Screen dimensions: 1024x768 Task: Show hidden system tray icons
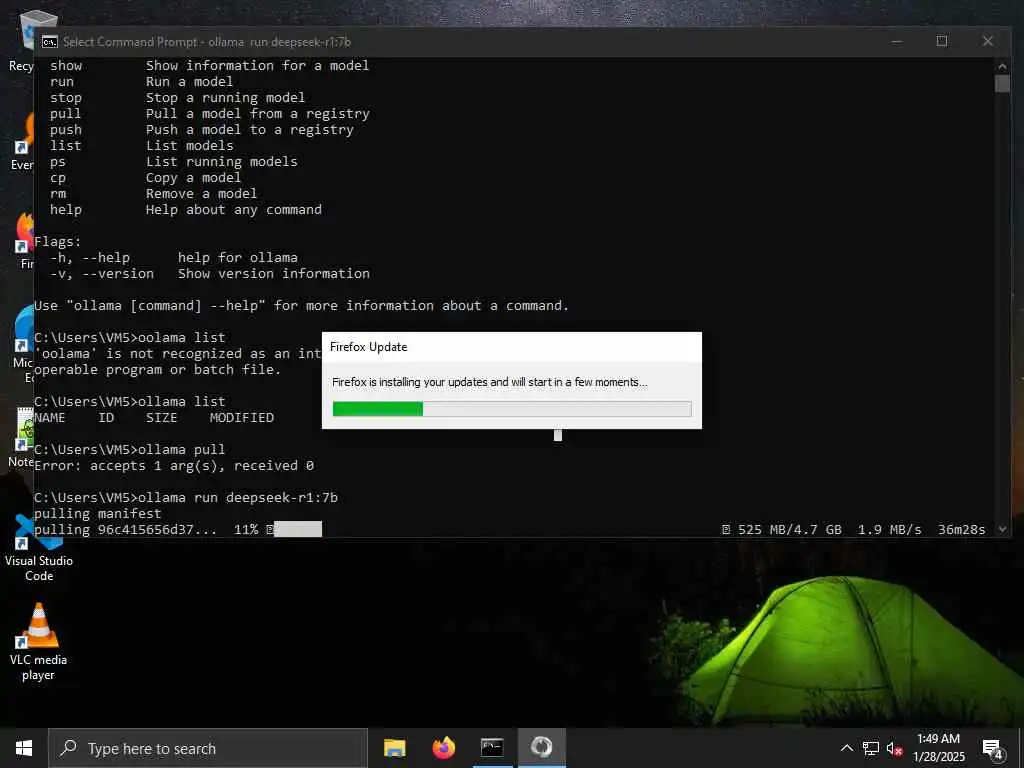(x=846, y=748)
